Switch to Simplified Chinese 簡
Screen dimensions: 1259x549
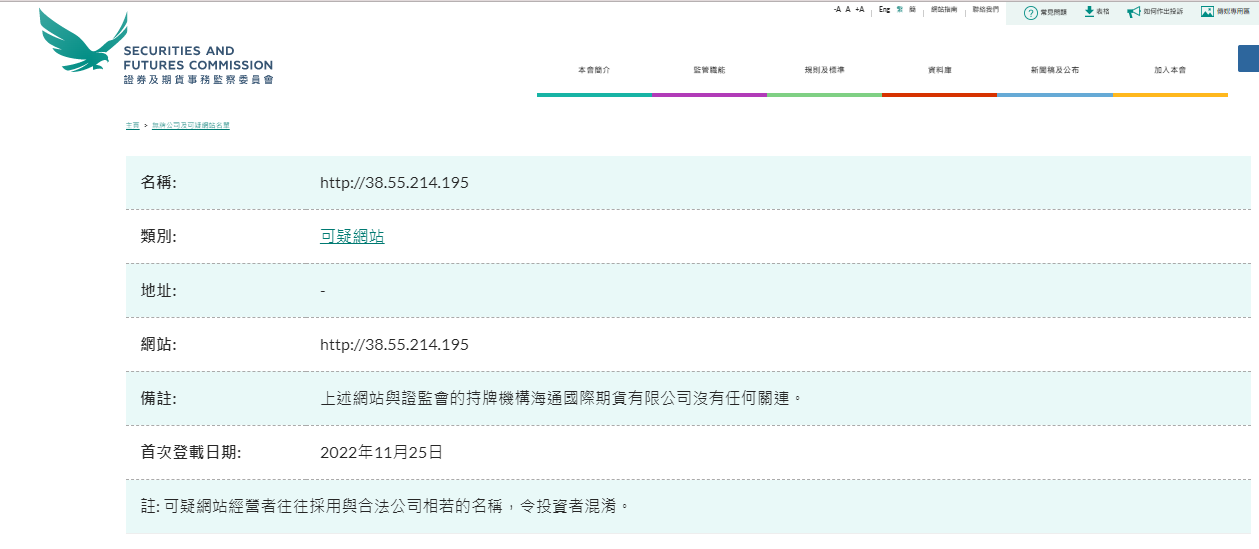click(x=912, y=9)
